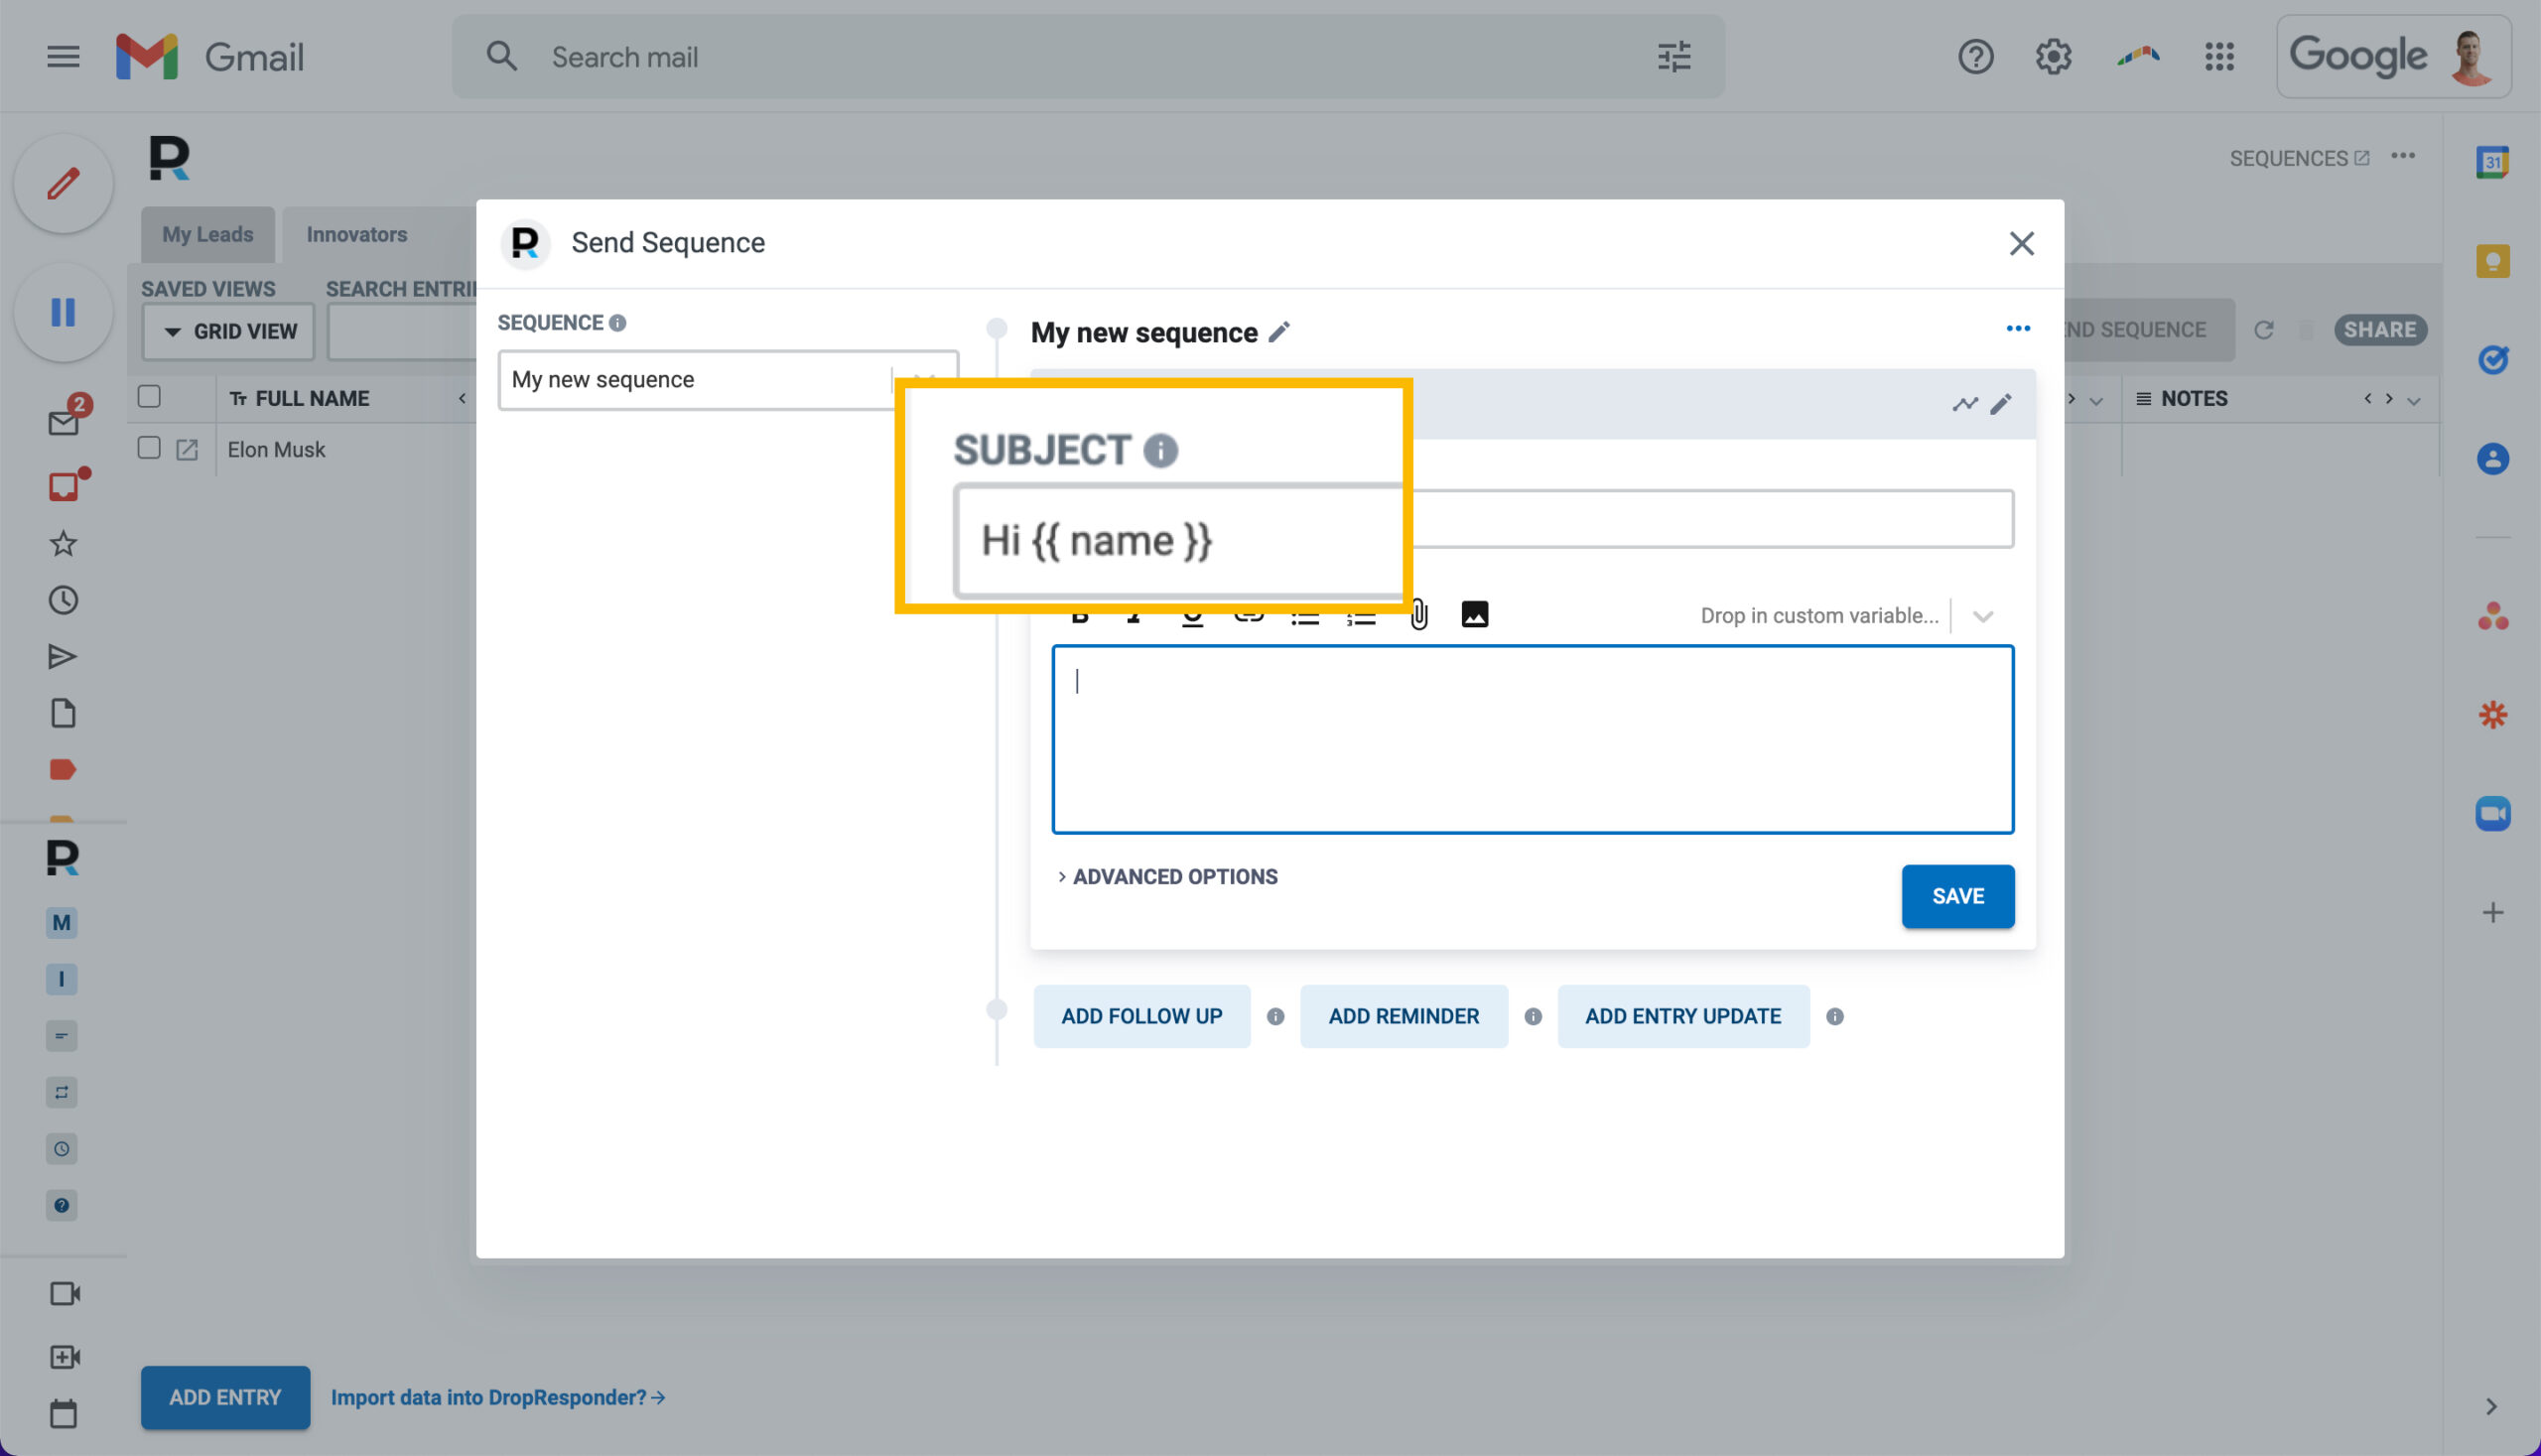Click the info icon beside SUBJECT
The height and width of the screenshot is (1456, 2541).
click(1160, 451)
